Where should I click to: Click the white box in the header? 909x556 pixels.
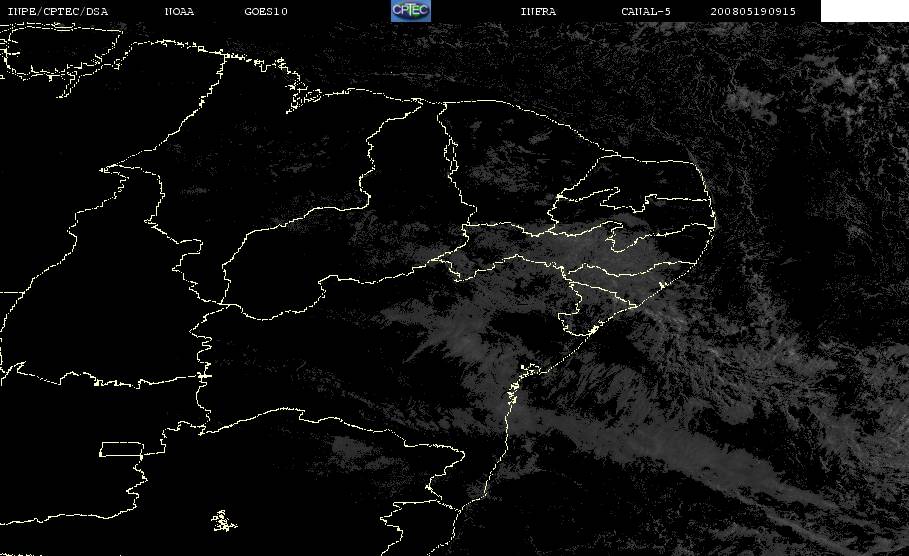864,11
